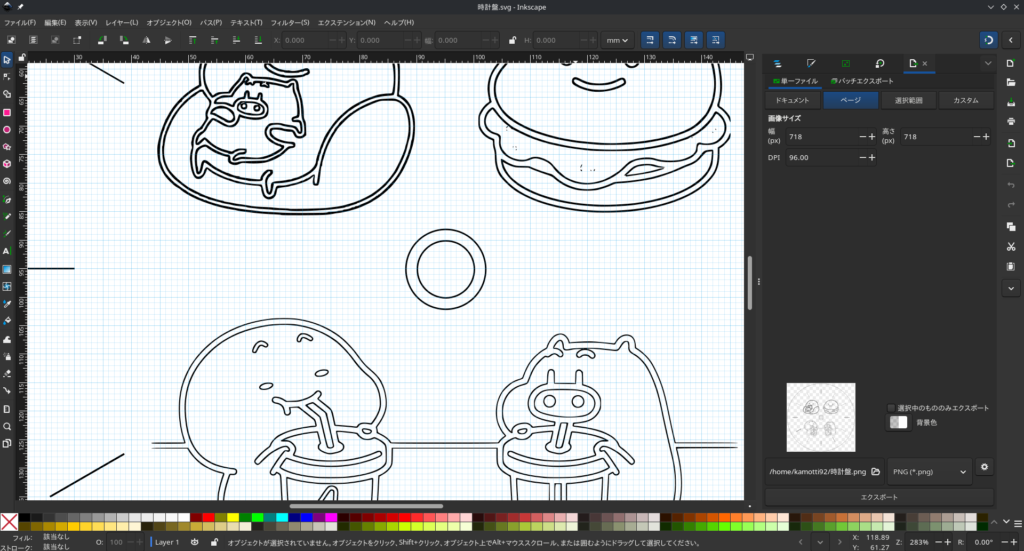Open the PNG file format dropdown
The image size is (1024, 551).
point(929,471)
